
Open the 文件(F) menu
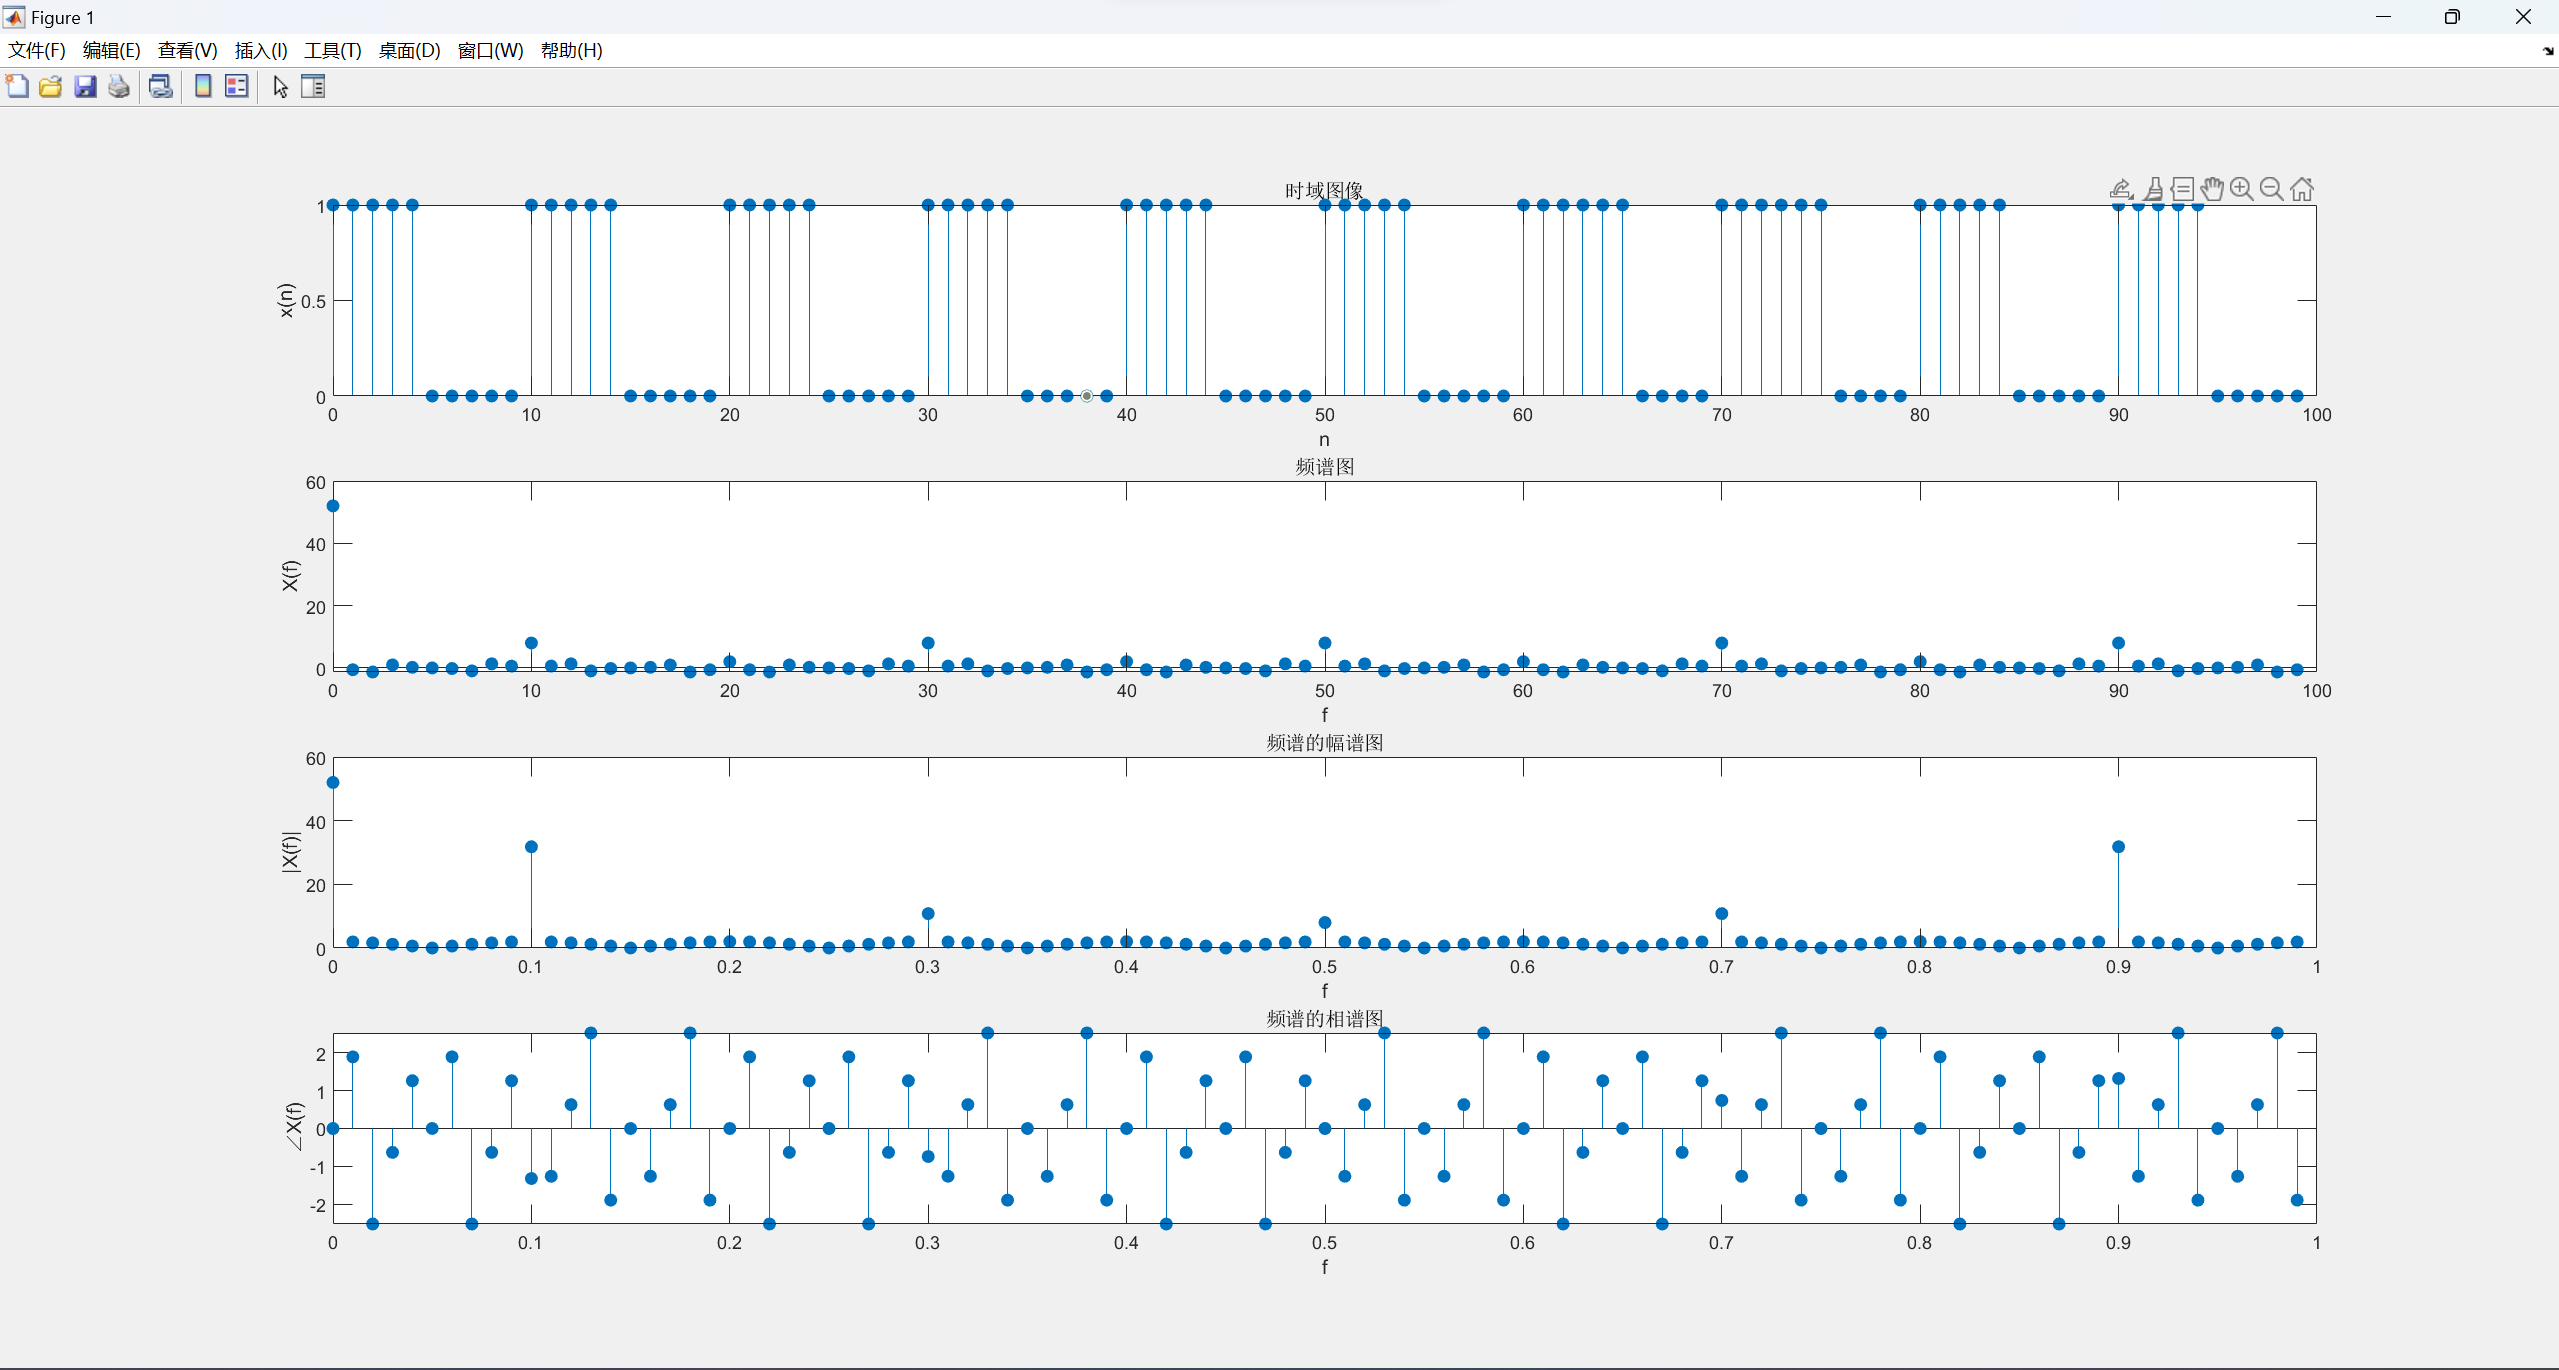(x=37, y=51)
